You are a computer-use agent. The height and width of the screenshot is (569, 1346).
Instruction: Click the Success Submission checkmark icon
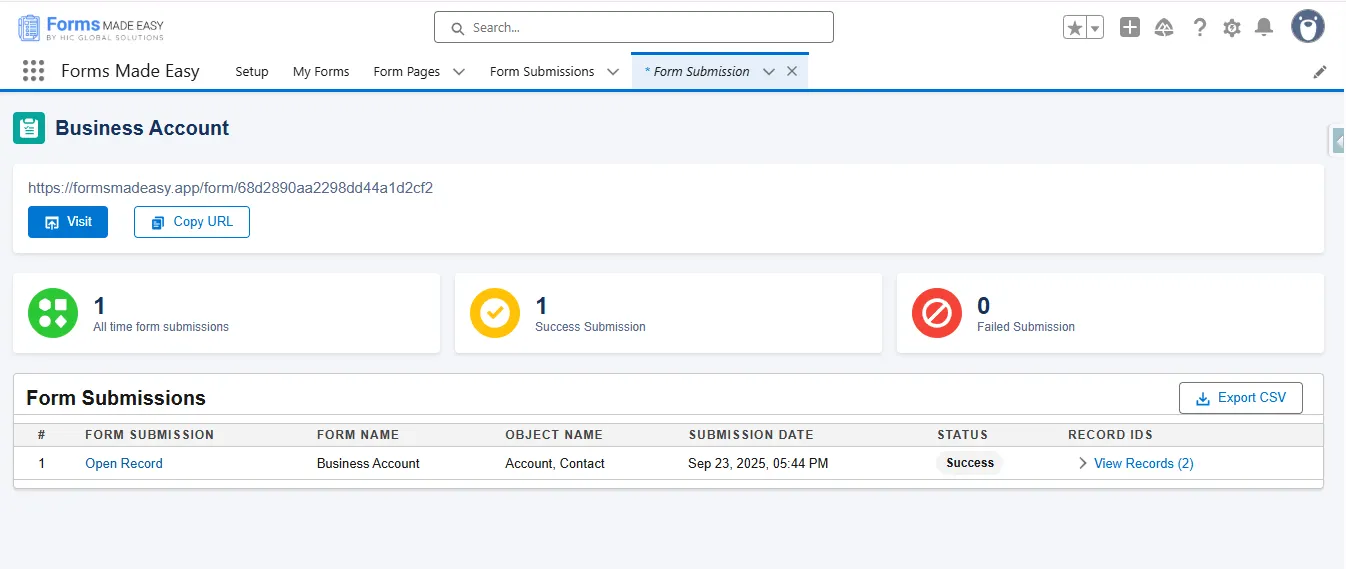pos(495,313)
